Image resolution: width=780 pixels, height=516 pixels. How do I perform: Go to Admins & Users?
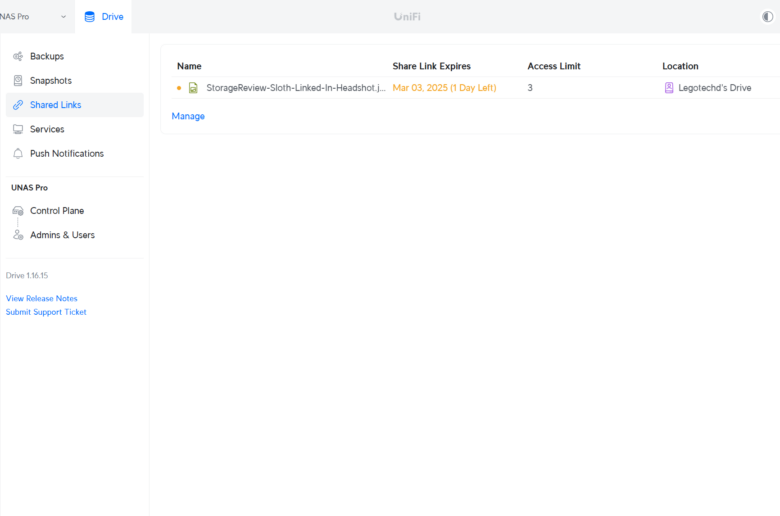tap(75, 235)
